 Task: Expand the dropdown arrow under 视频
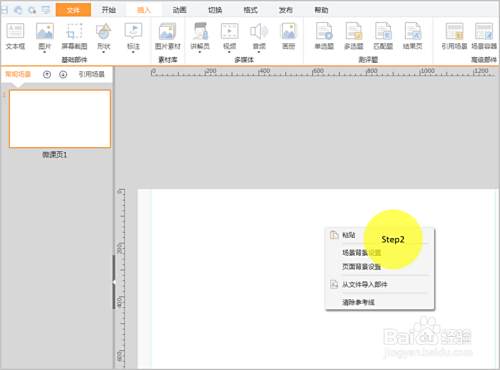(x=230, y=52)
